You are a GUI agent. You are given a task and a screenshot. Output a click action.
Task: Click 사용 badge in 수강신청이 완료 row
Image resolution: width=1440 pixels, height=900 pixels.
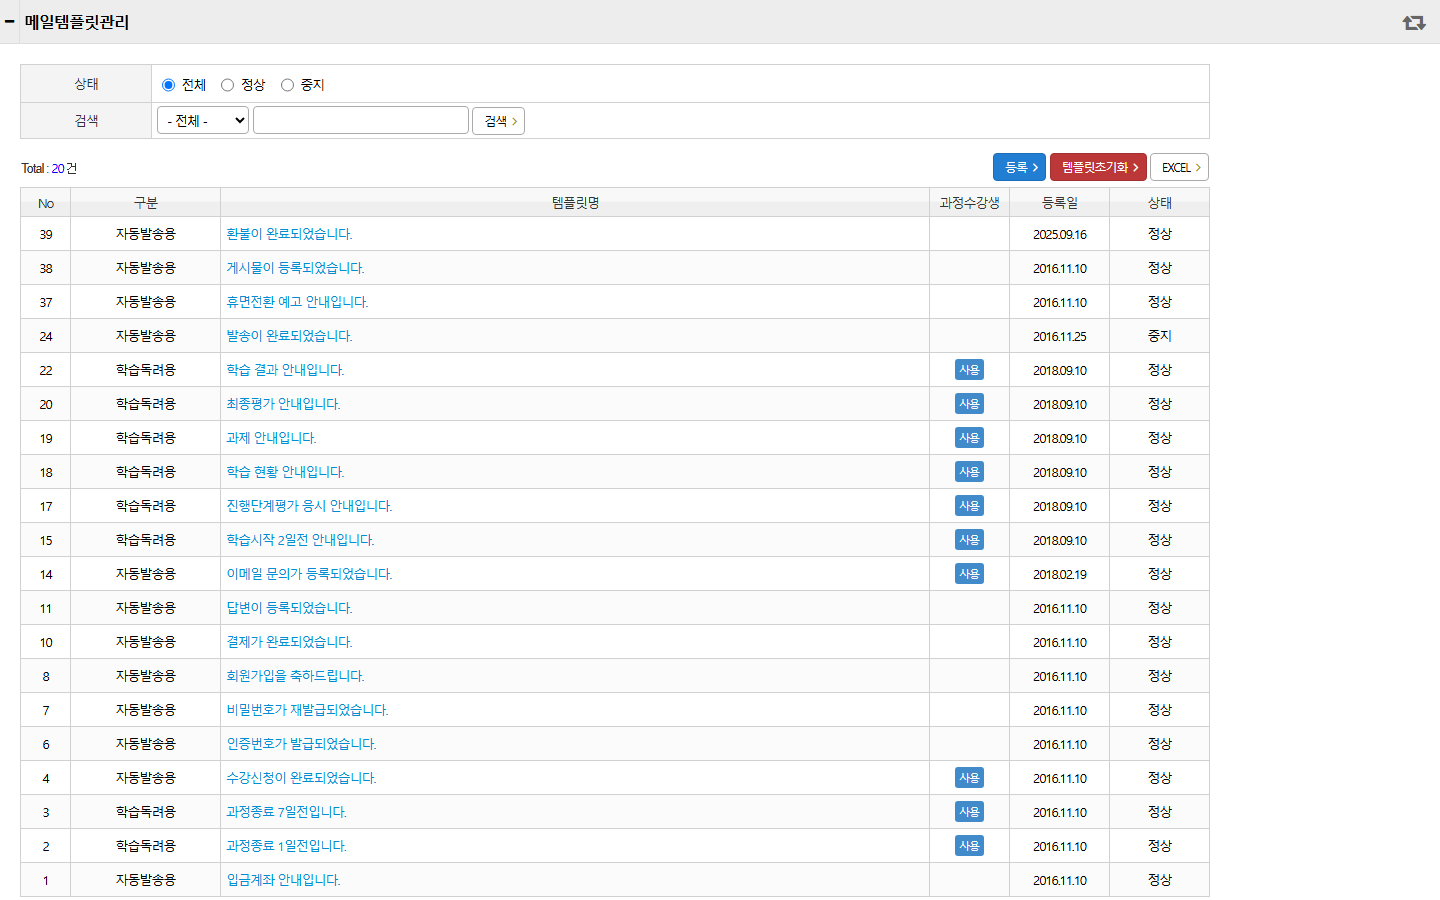[x=969, y=778]
